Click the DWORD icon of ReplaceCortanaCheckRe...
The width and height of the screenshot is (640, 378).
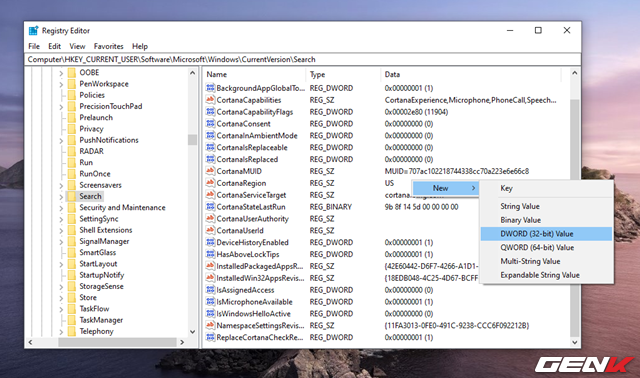pyautogui.click(x=210, y=337)
